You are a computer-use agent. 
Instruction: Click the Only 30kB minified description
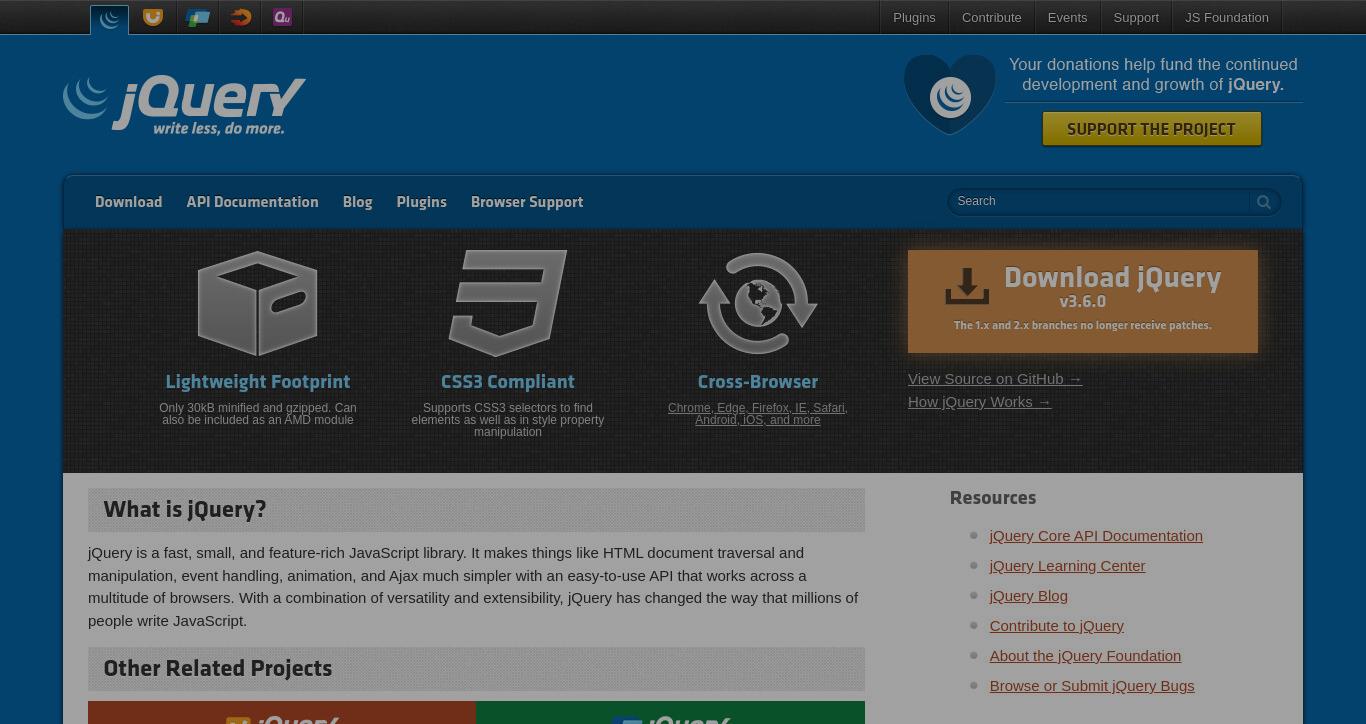pos(258,414)
